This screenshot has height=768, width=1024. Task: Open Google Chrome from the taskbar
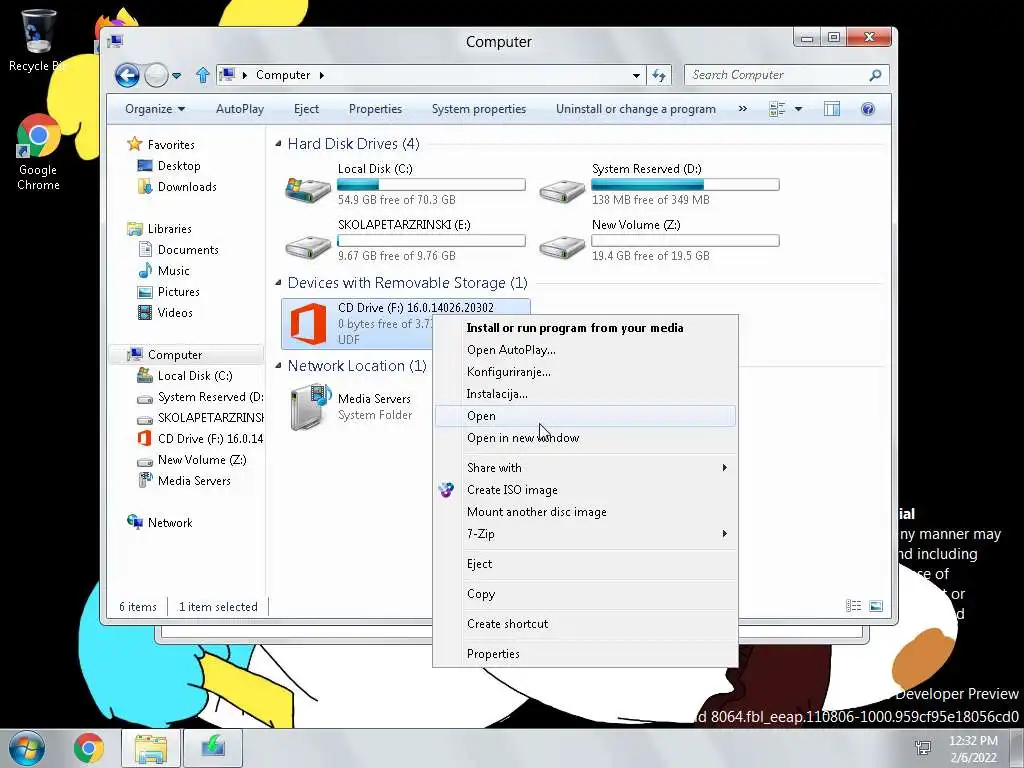[x=89, y=748]
